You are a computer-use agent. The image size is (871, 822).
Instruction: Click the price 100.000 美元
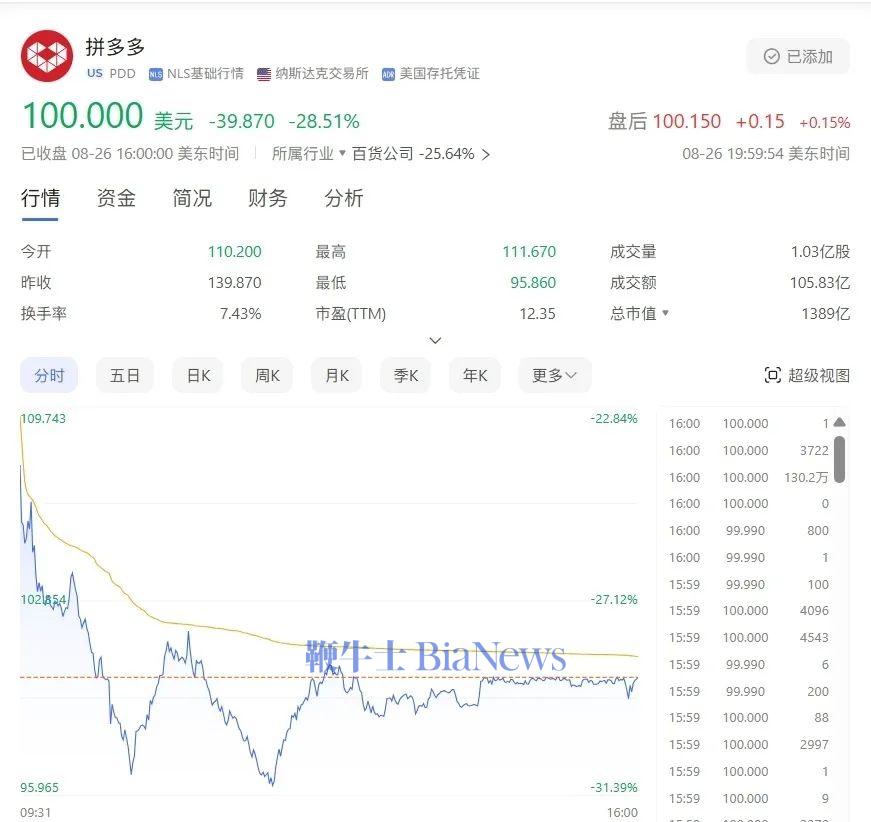[x=108, y=116]
